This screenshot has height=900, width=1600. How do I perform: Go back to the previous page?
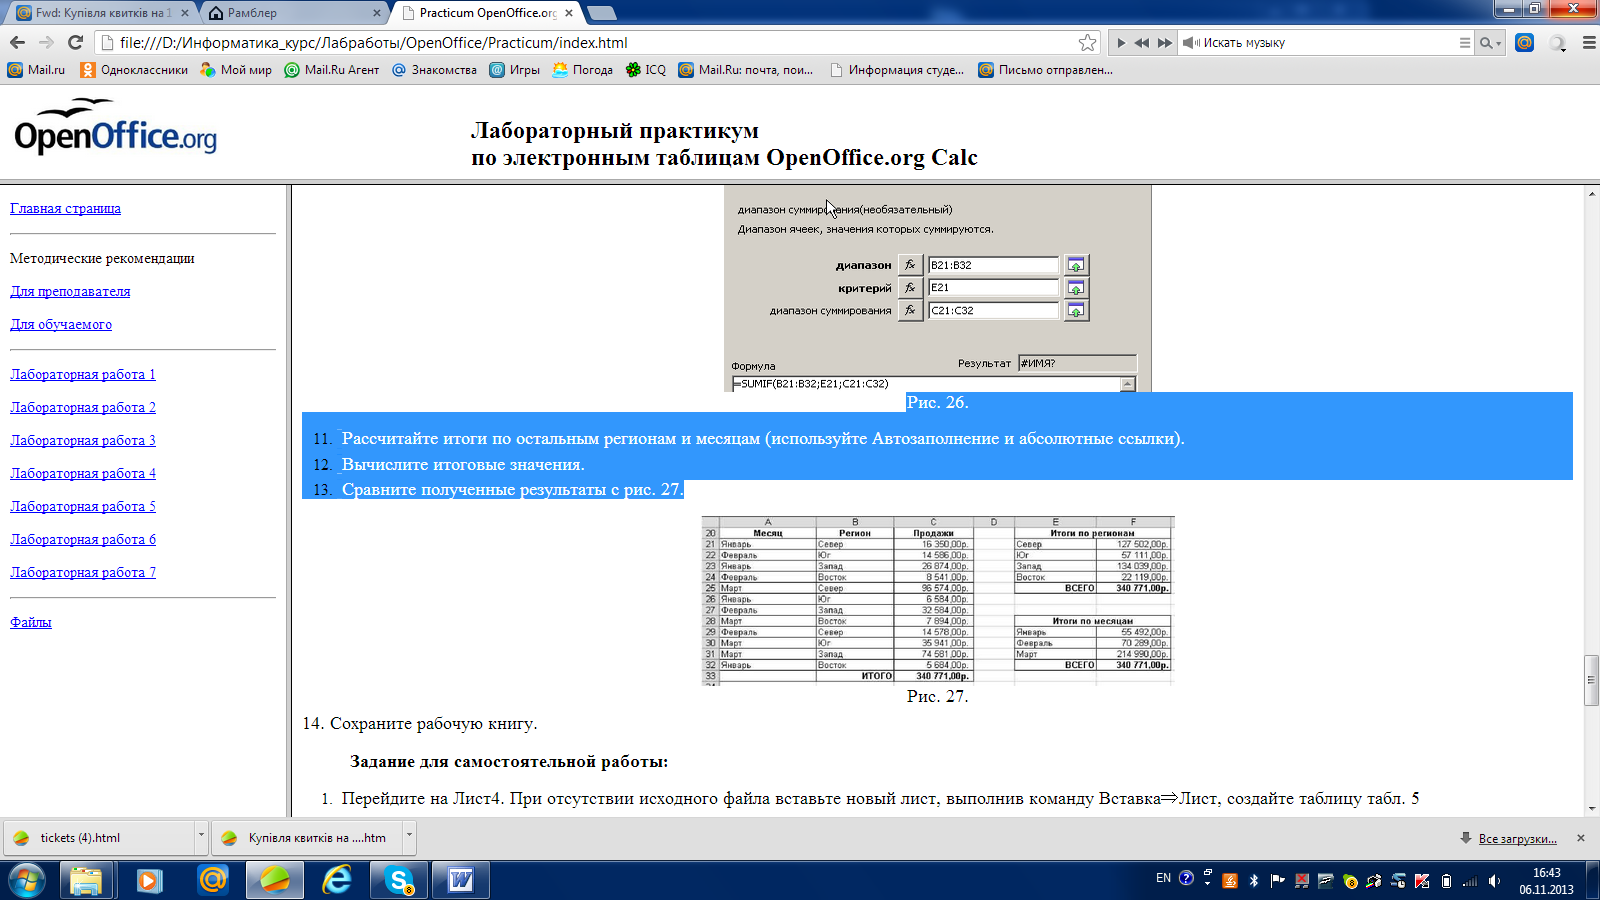17,42
